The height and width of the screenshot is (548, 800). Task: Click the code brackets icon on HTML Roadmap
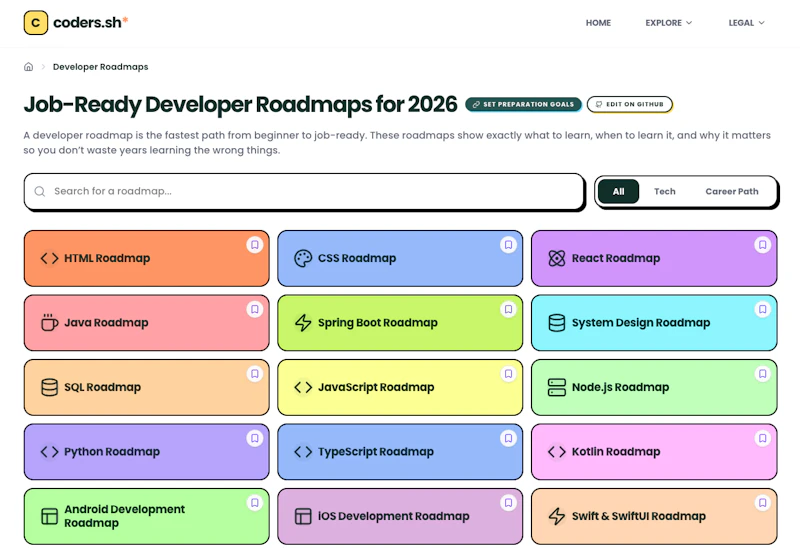(x=49, y=258)
